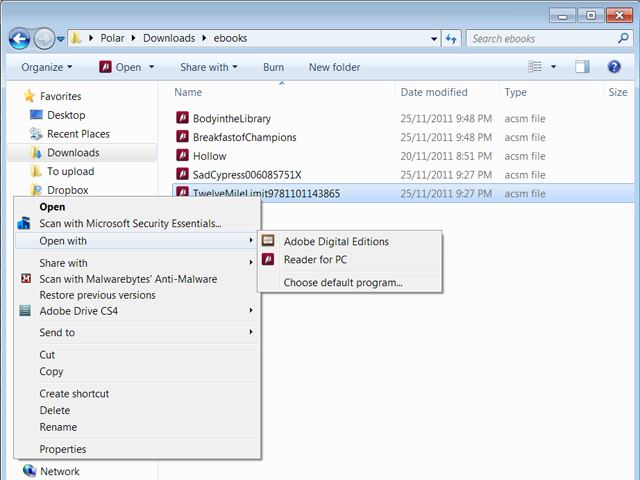
Task: Click the New folder button
Action: coord(334,67)
